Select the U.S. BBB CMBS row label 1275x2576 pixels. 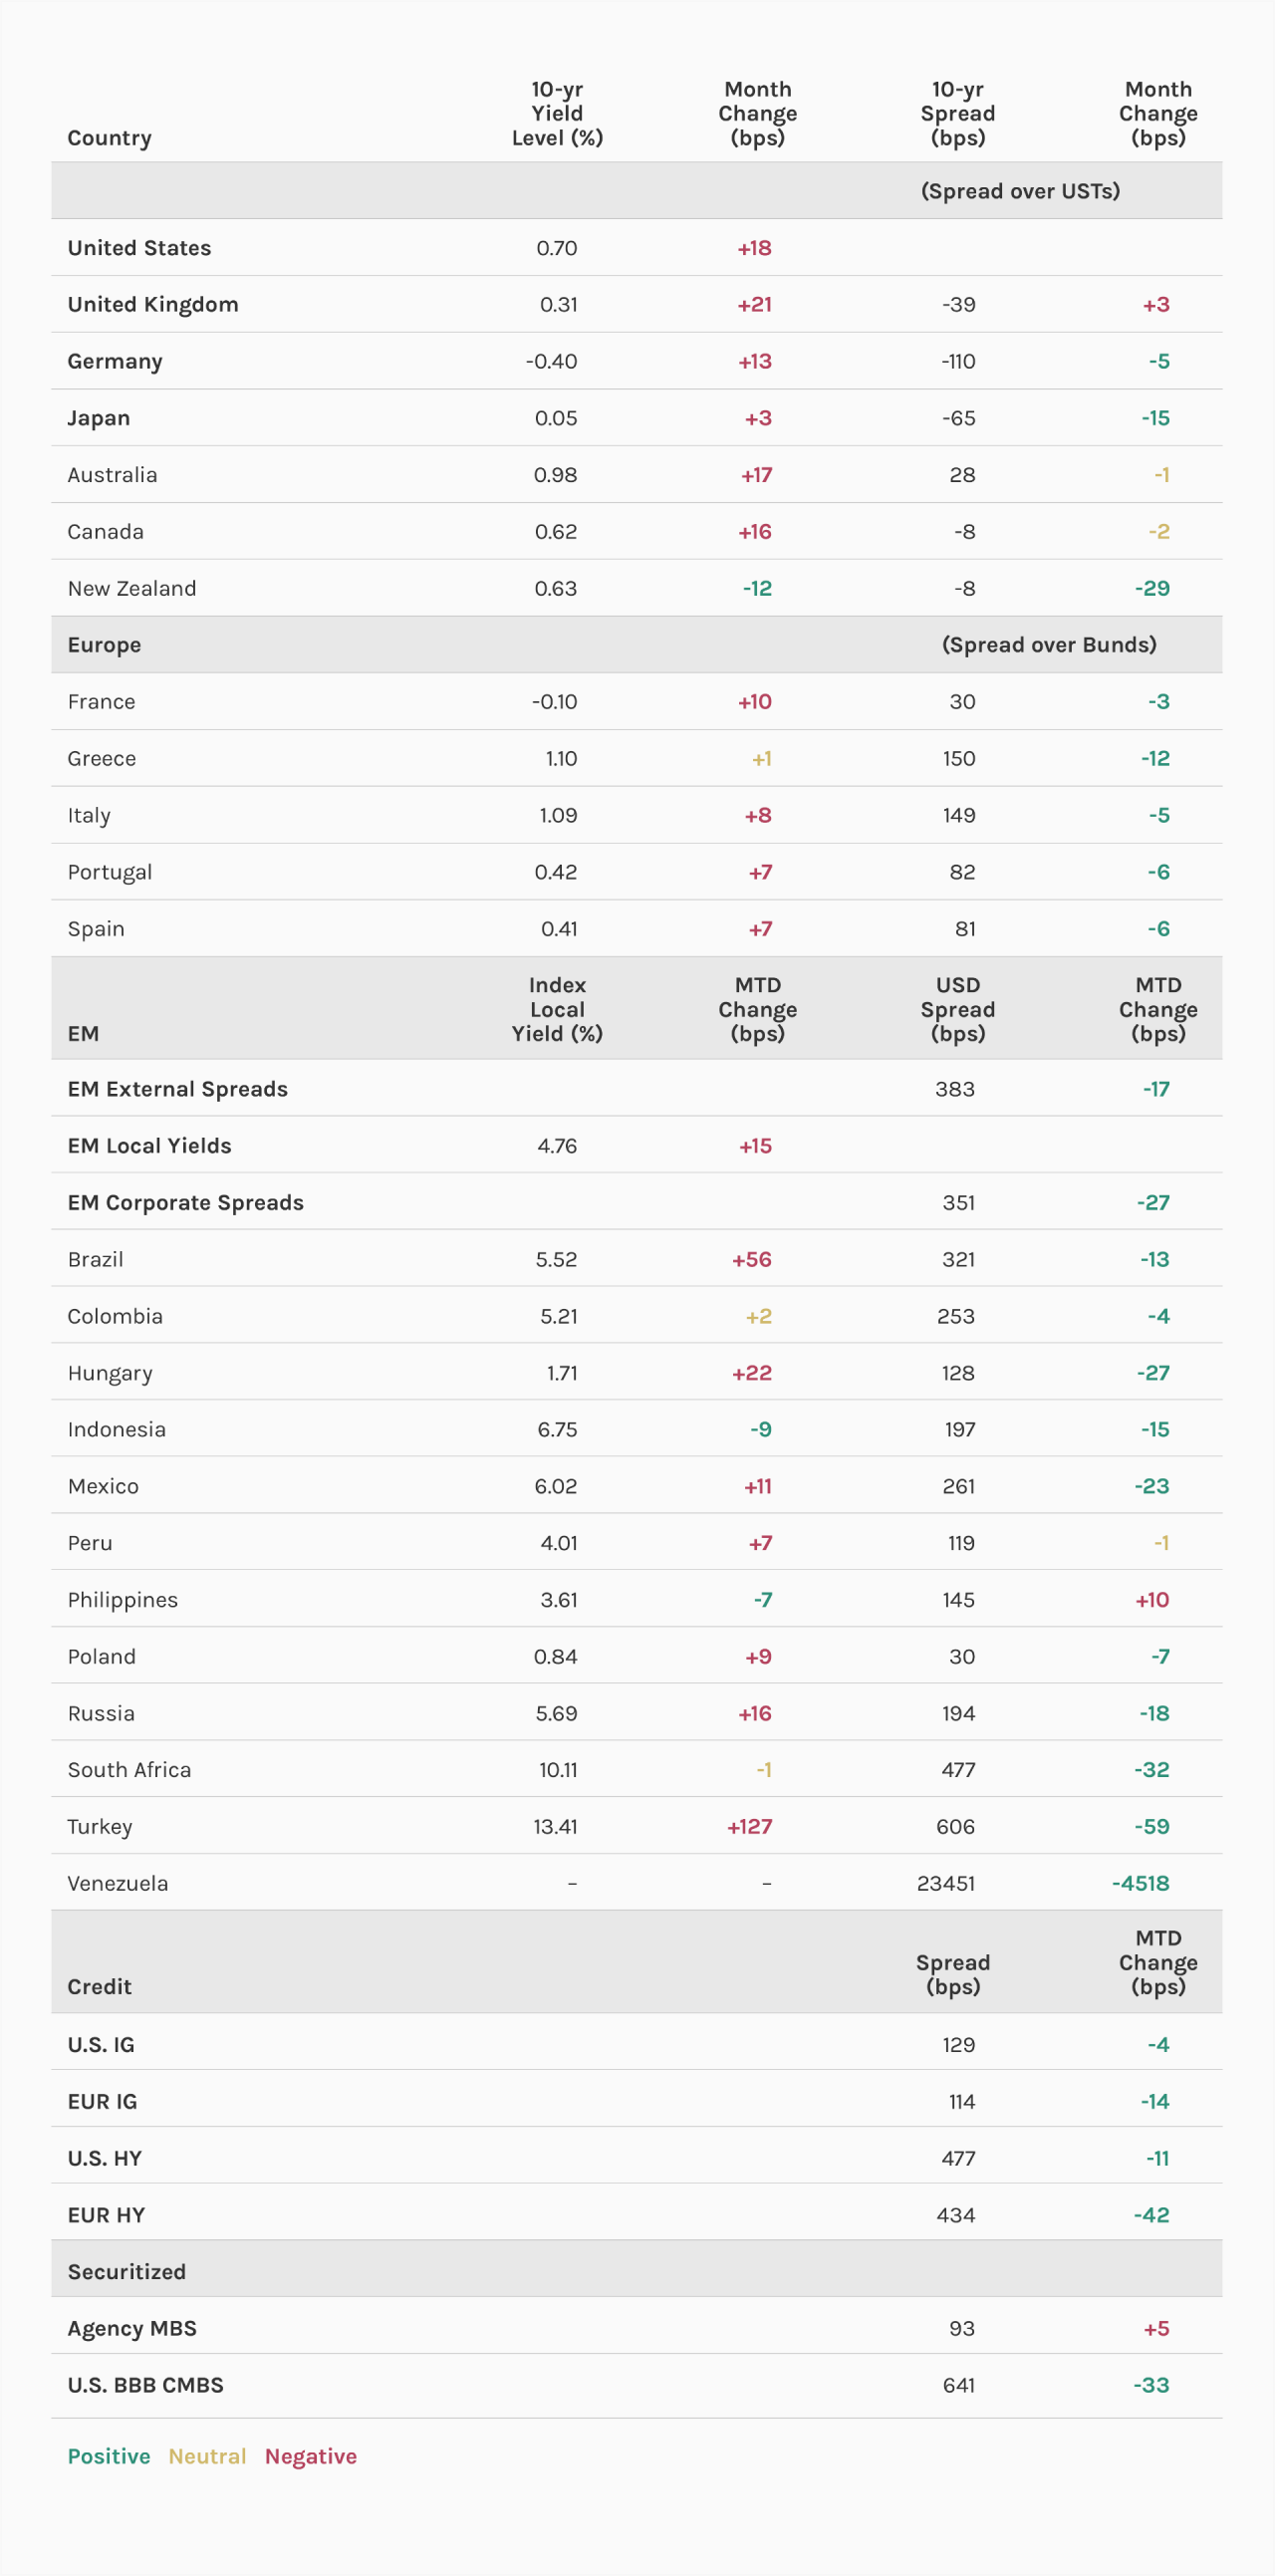(x=145, y=2385)
